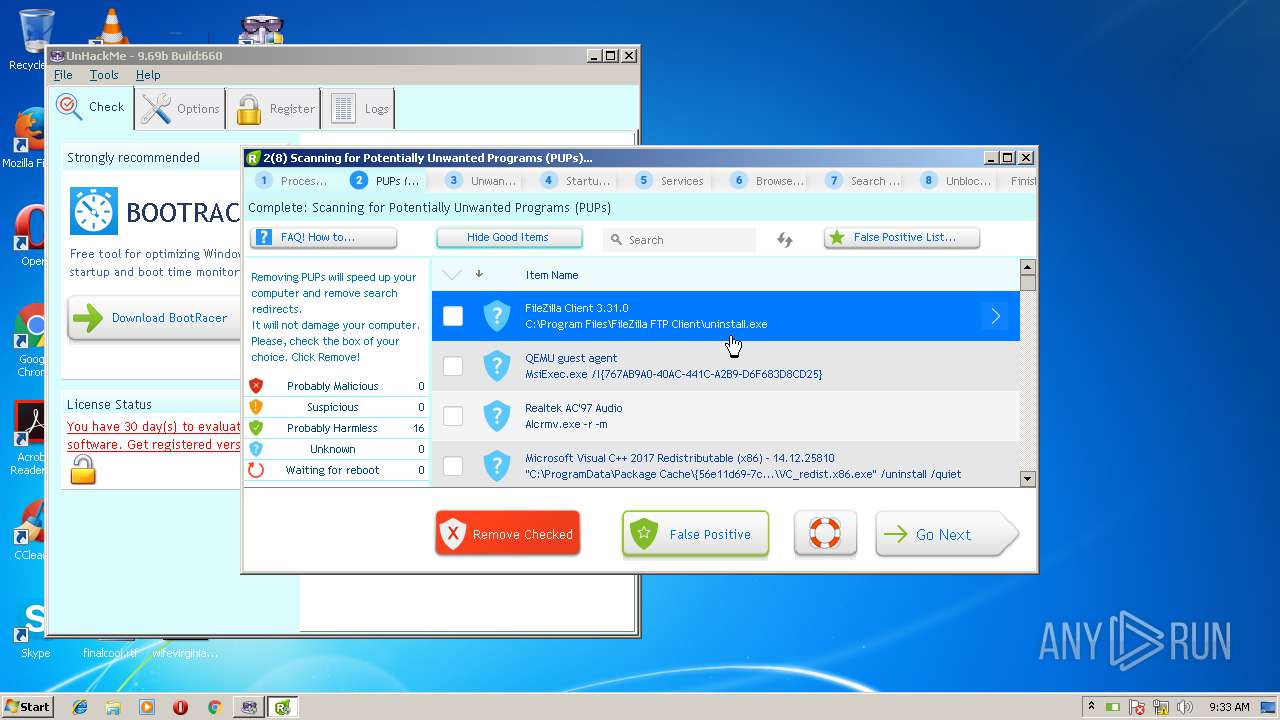
Task: Click Microsoft Visual C++ shield icon
Action: click(x=497, y=466)
